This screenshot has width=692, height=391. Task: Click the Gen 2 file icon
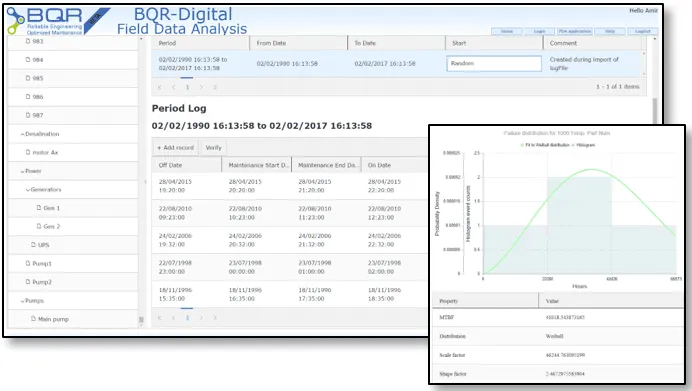click(39, 226)
